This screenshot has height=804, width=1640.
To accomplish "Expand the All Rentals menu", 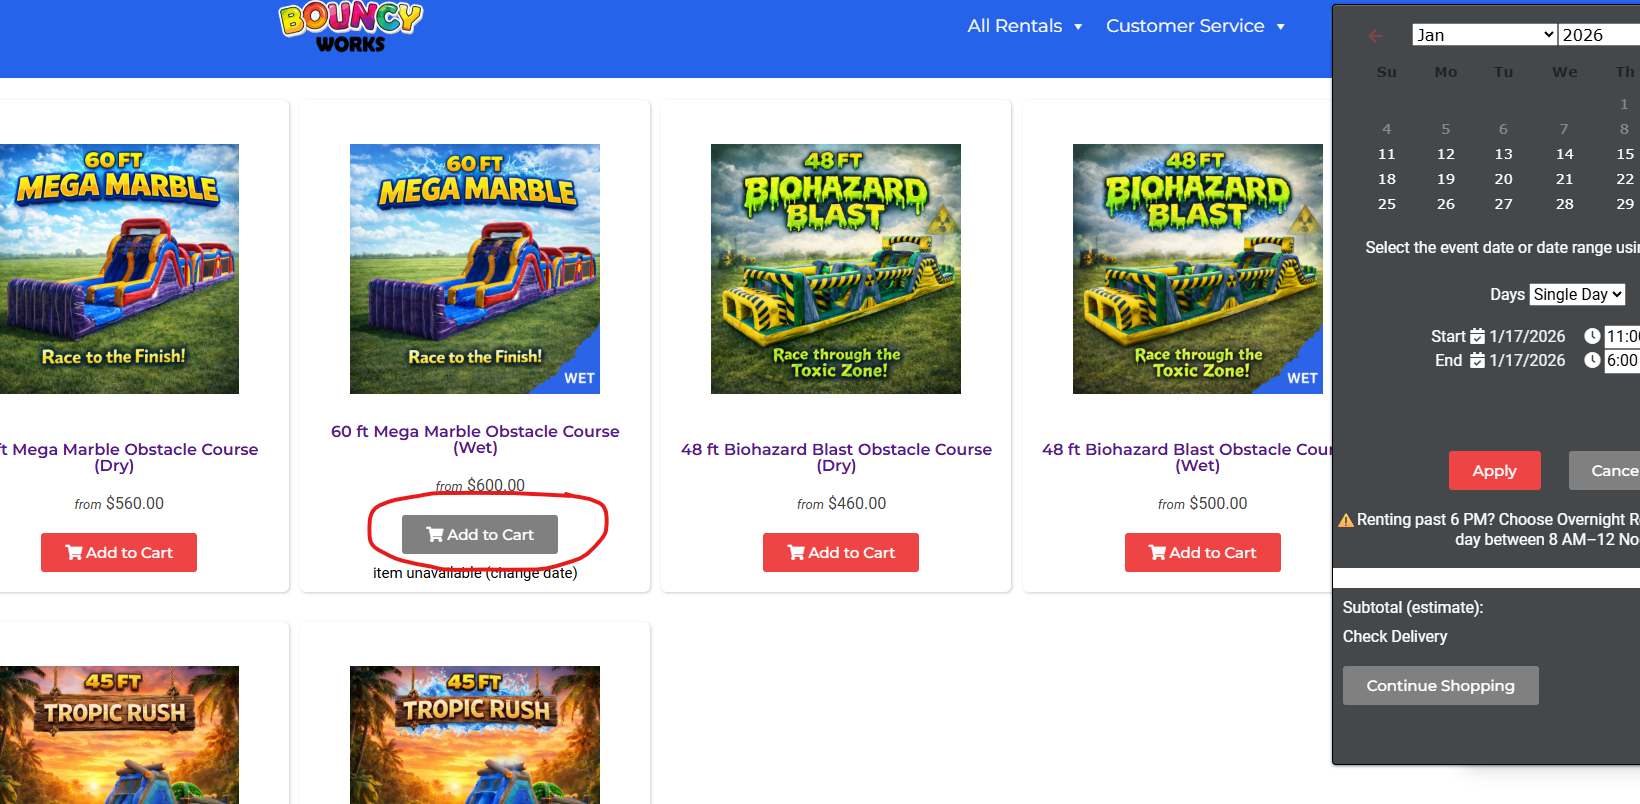I will point(1025,26).
